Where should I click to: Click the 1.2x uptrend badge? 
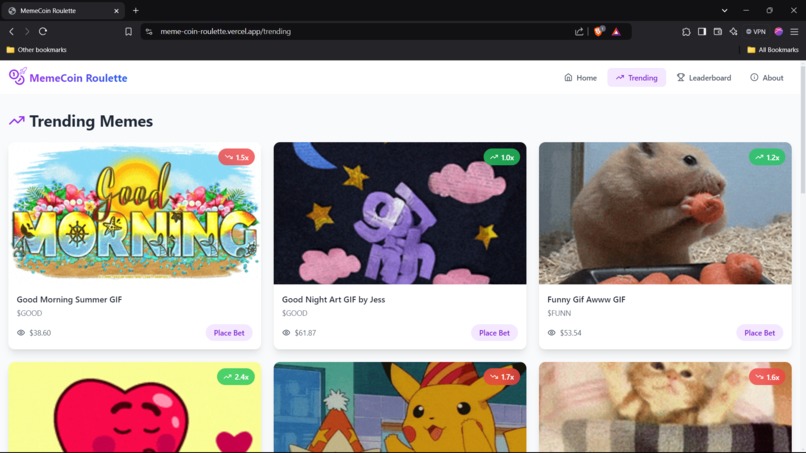click(x=767, y=157)
